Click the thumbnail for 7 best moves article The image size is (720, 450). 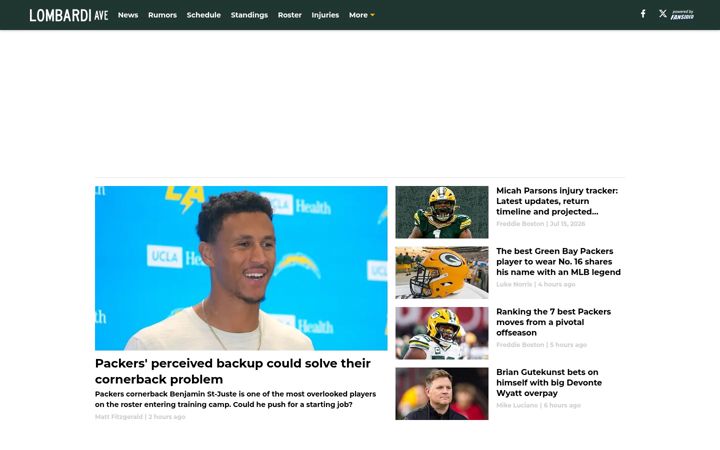tap(442, 333)
